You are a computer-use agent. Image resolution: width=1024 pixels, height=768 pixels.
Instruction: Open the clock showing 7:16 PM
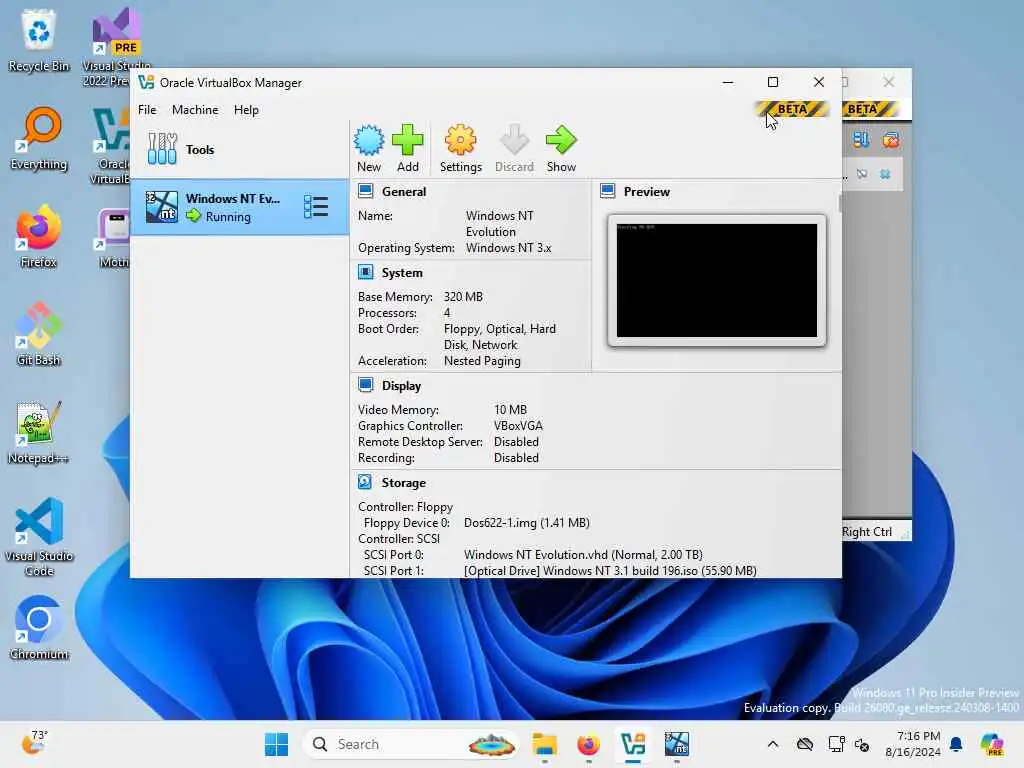pyautogui.click(x=913, y=744)
